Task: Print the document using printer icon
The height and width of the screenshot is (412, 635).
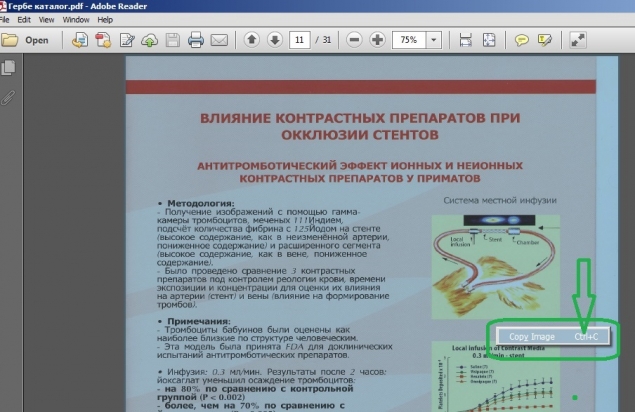Action: 196,41
